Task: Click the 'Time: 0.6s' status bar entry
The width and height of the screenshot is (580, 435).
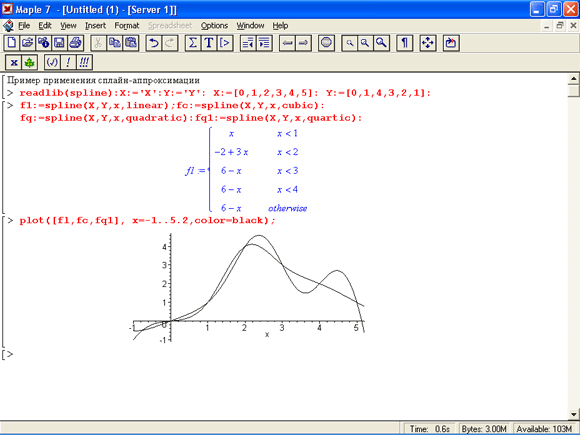Action: [x=429, y=429]
